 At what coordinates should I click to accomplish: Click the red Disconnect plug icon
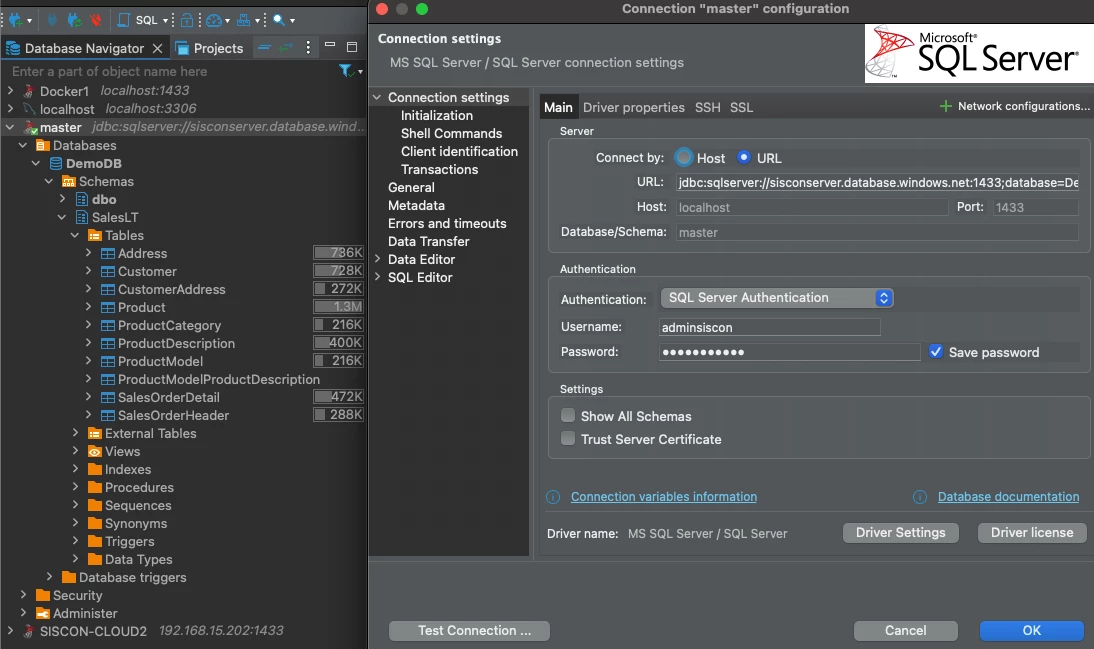tap(96, 20)
